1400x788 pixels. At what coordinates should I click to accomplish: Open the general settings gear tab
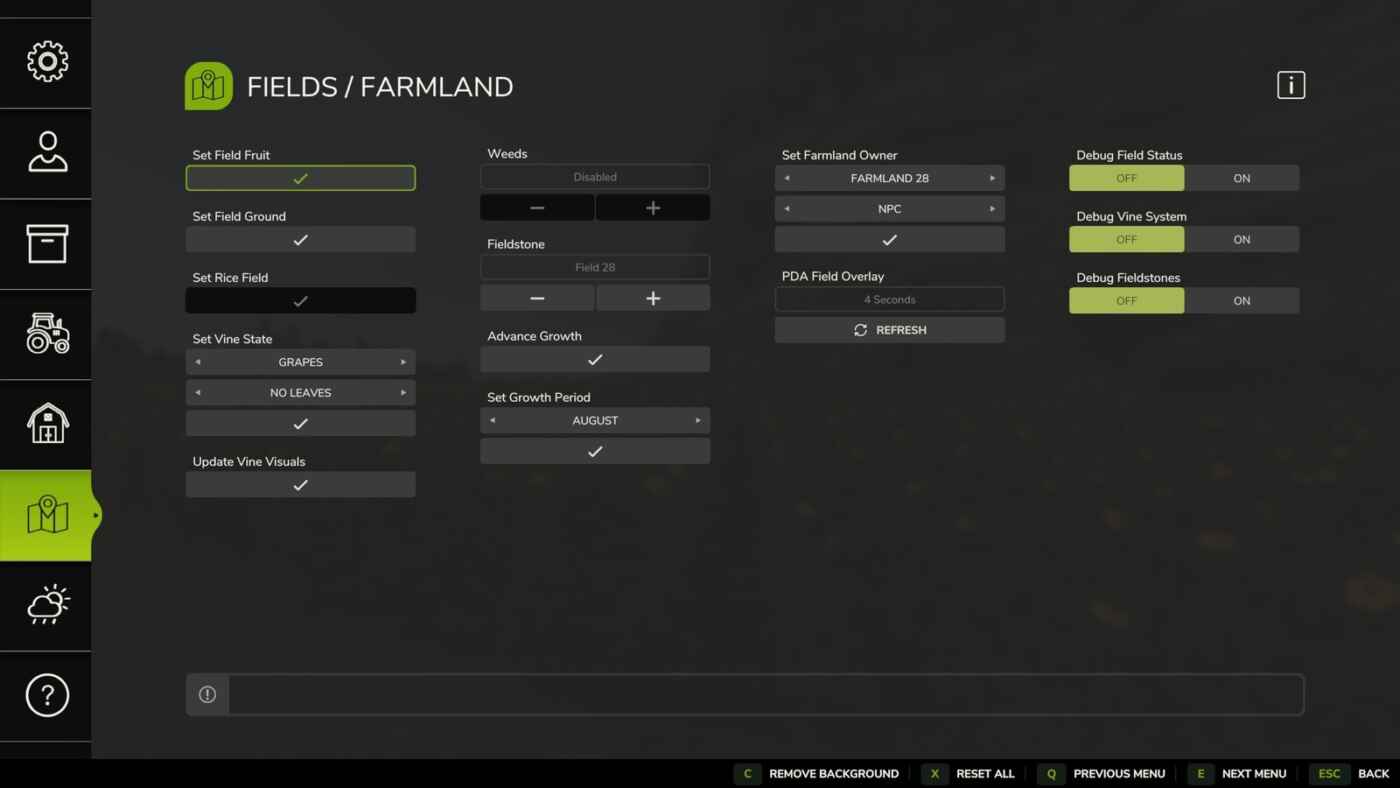46,62
